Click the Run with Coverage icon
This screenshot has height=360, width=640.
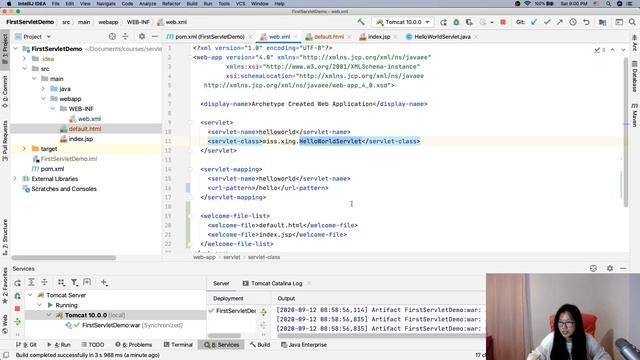coord(469,22)
